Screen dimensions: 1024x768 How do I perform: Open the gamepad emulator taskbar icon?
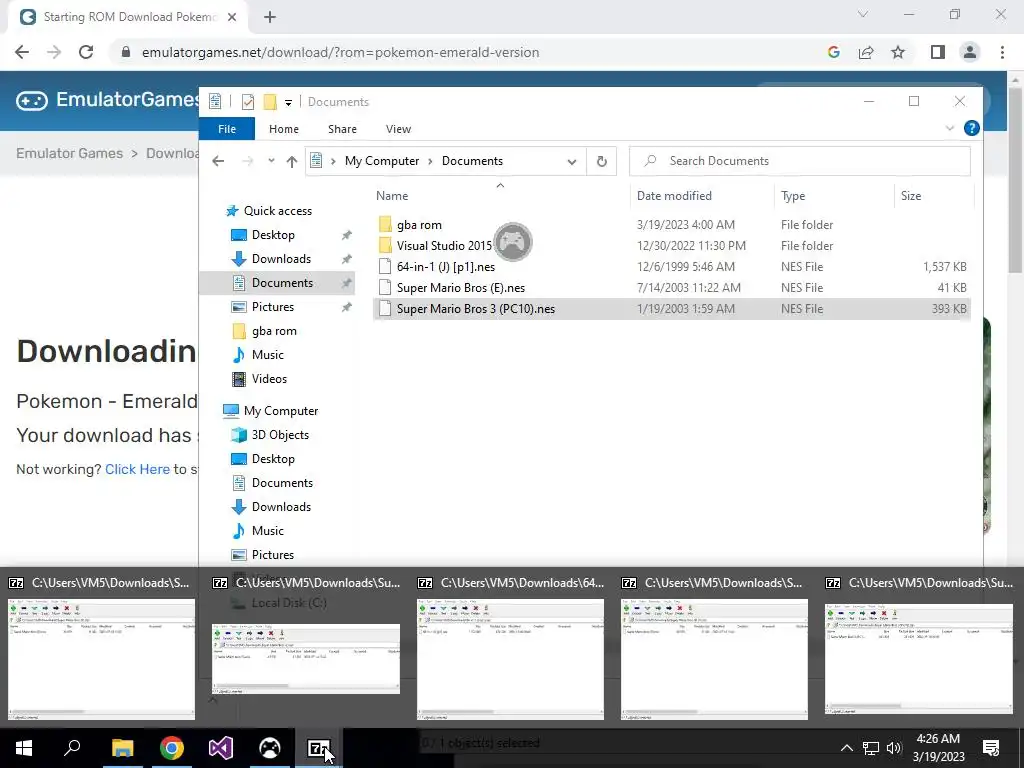point(270,748)
